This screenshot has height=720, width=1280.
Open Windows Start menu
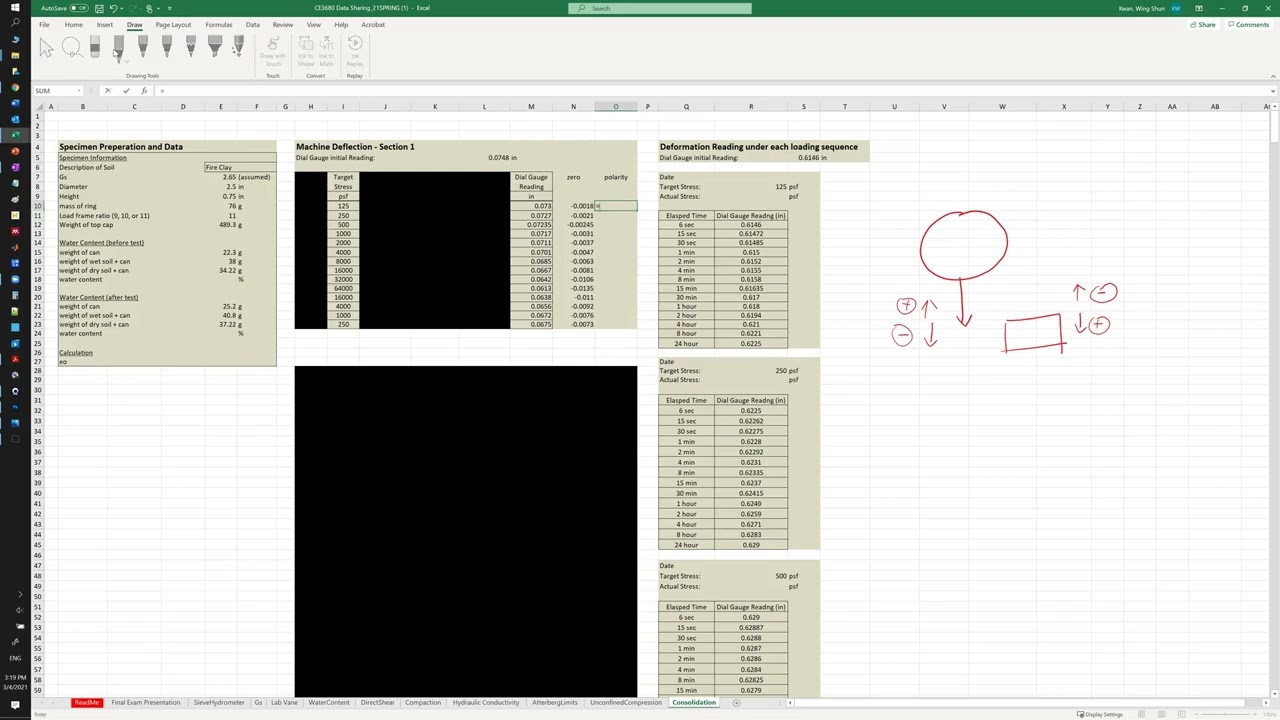(15, 7)
